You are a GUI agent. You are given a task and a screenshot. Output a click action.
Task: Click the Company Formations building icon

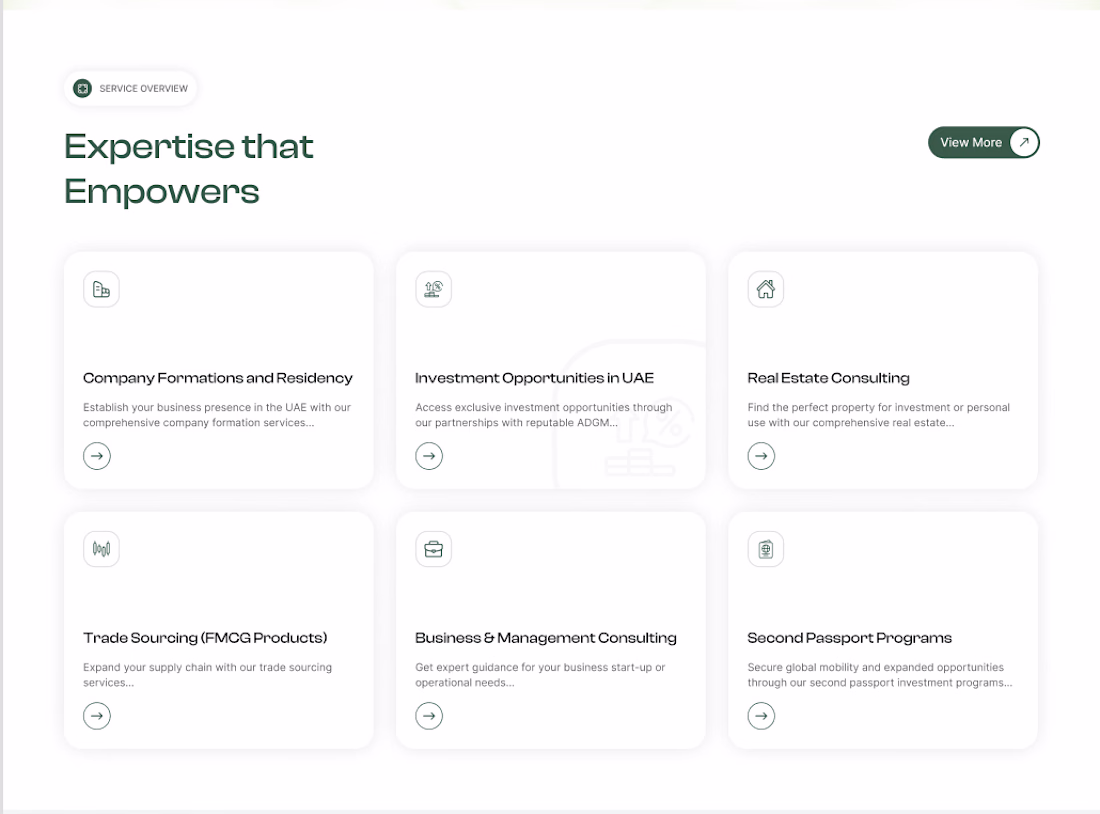101,290
